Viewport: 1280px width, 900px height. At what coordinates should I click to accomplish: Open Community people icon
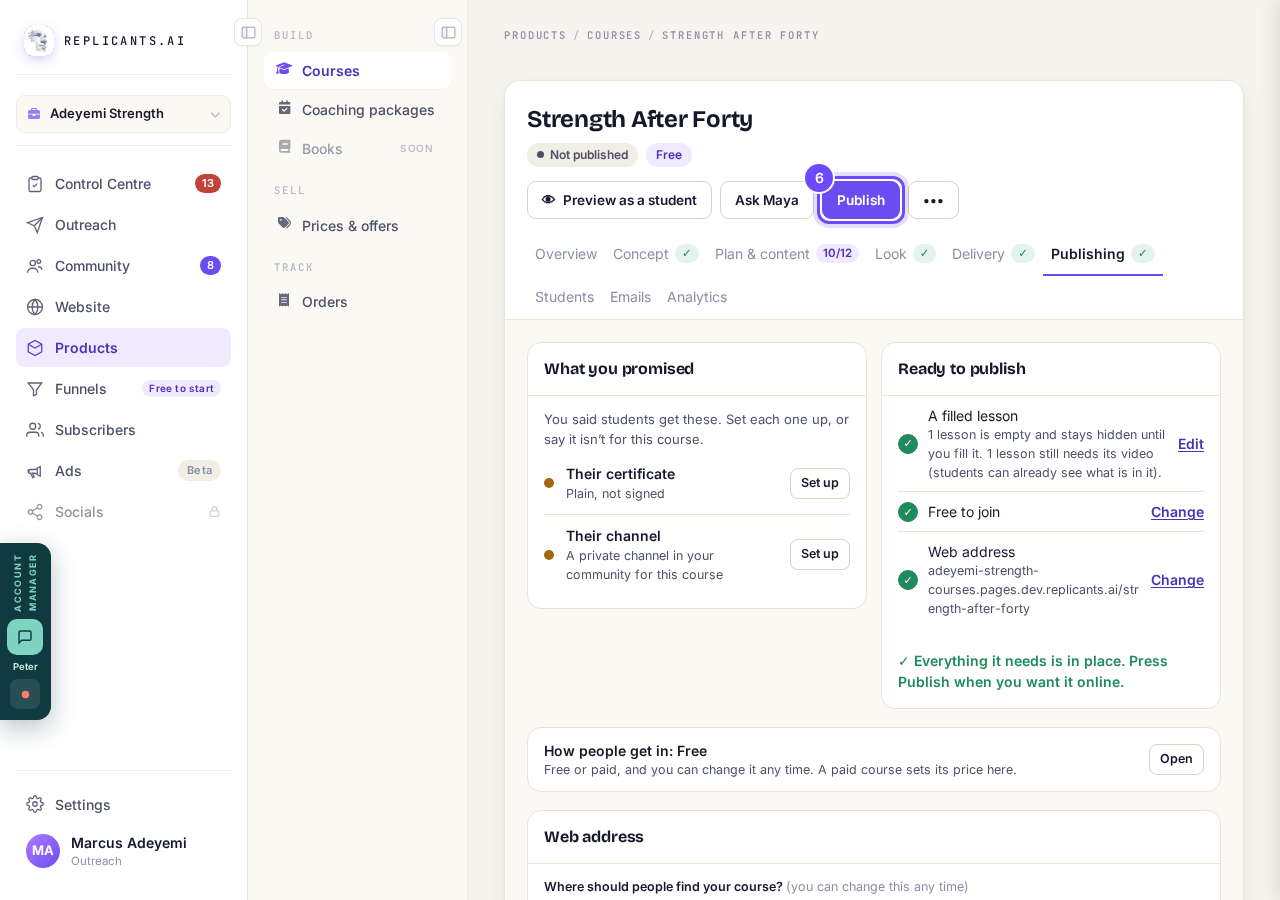click(35, 266)
